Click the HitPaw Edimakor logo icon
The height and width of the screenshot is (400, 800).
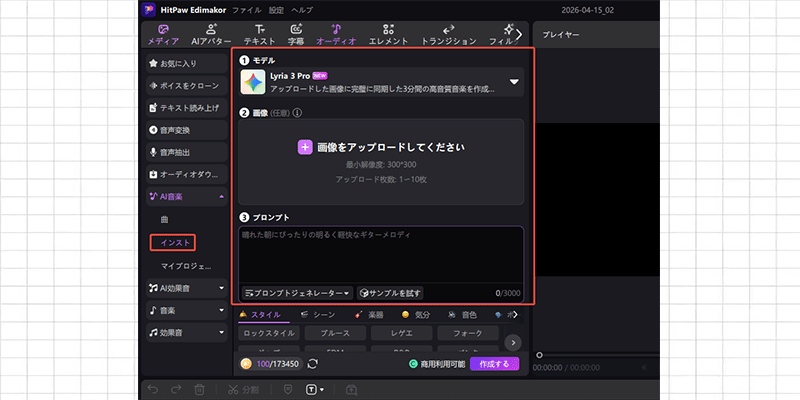pyautogui.click(x=148, y=10)
